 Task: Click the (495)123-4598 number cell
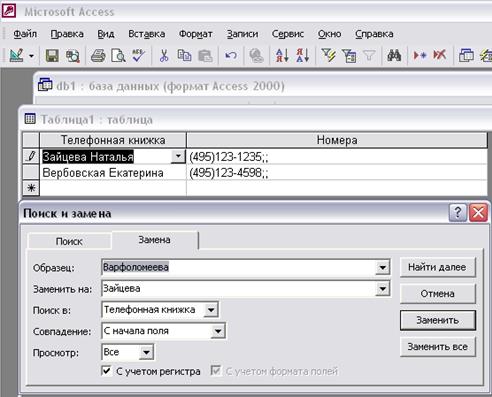tap(337, 173)
